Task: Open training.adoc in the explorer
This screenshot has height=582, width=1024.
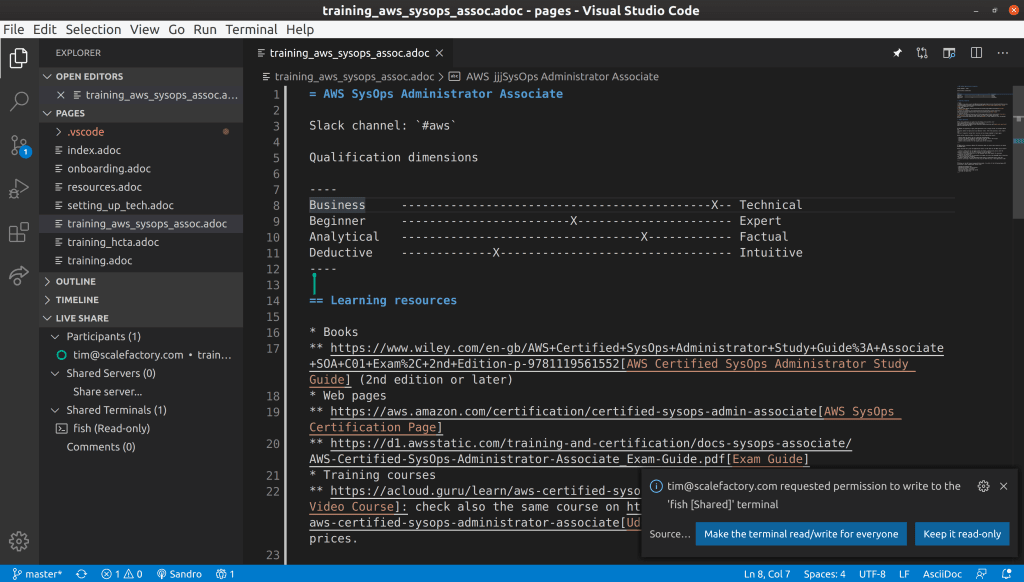Action: (141, 260)
